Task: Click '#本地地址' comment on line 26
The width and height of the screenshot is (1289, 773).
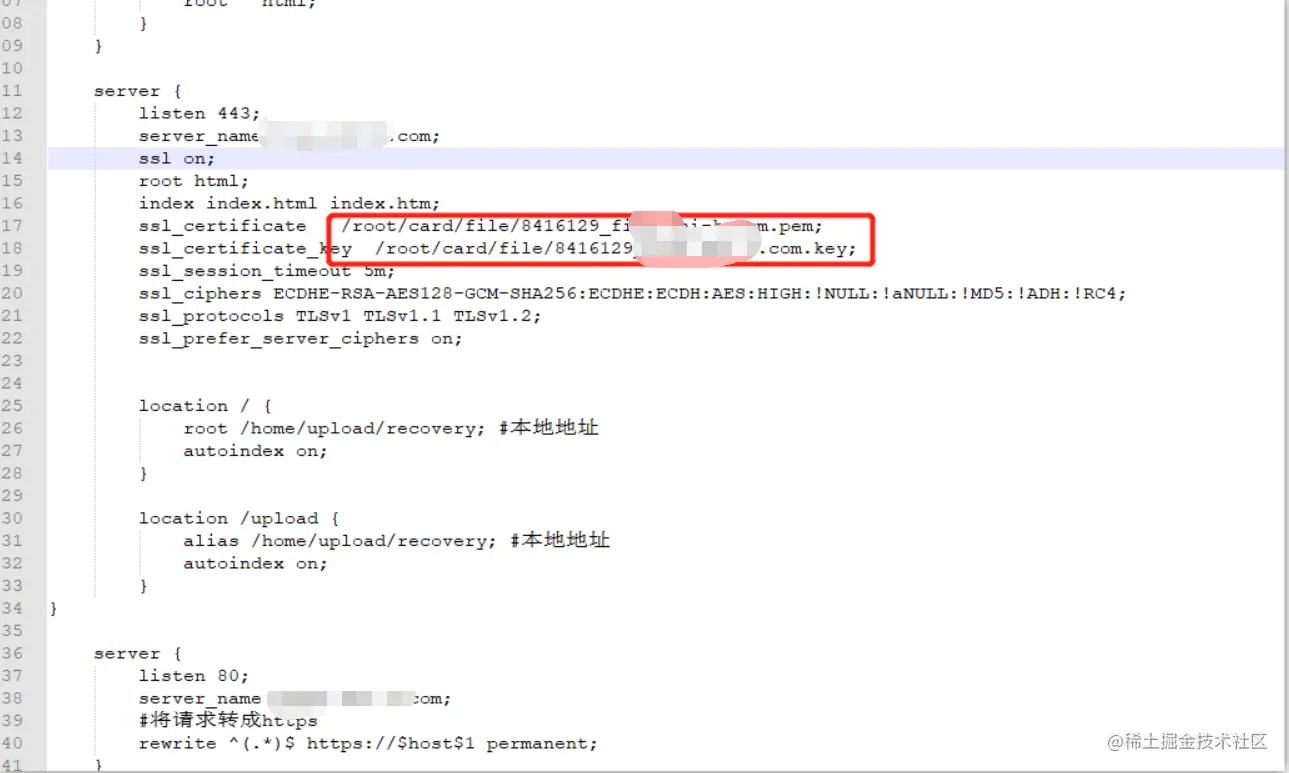Action: click(549, 428)
